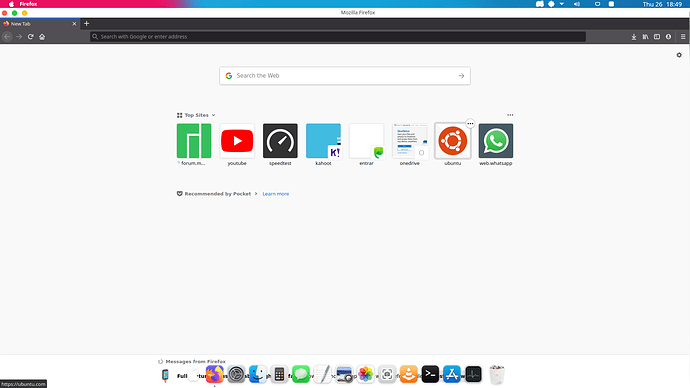This screenshot has width=690, height=388.
Task: Click the round white tray icon
Action: (x=551, y=4)
